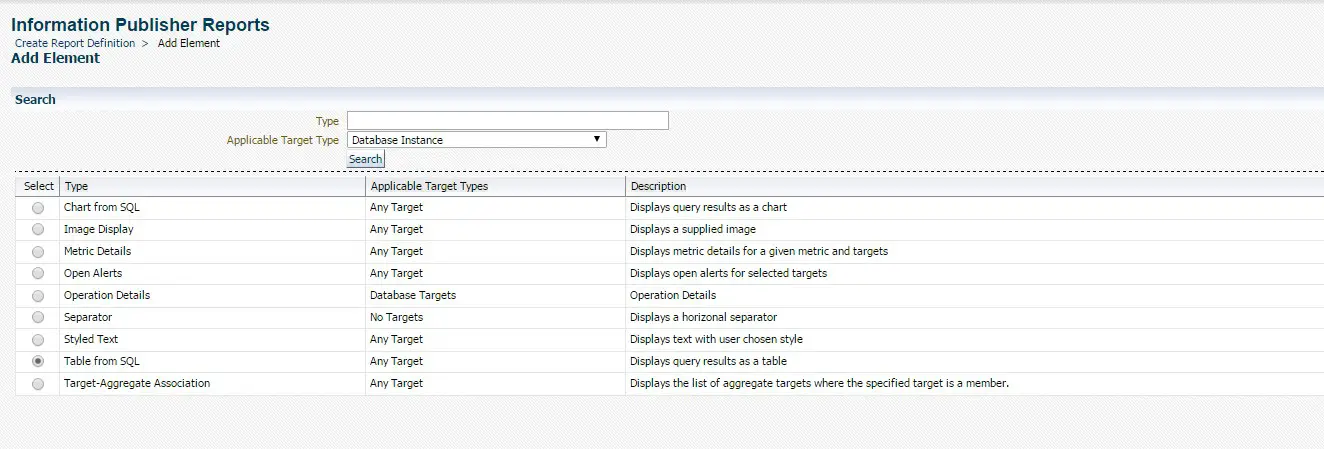
Task: Go to Create Report Definition breadcrumb
Action: 75,43
